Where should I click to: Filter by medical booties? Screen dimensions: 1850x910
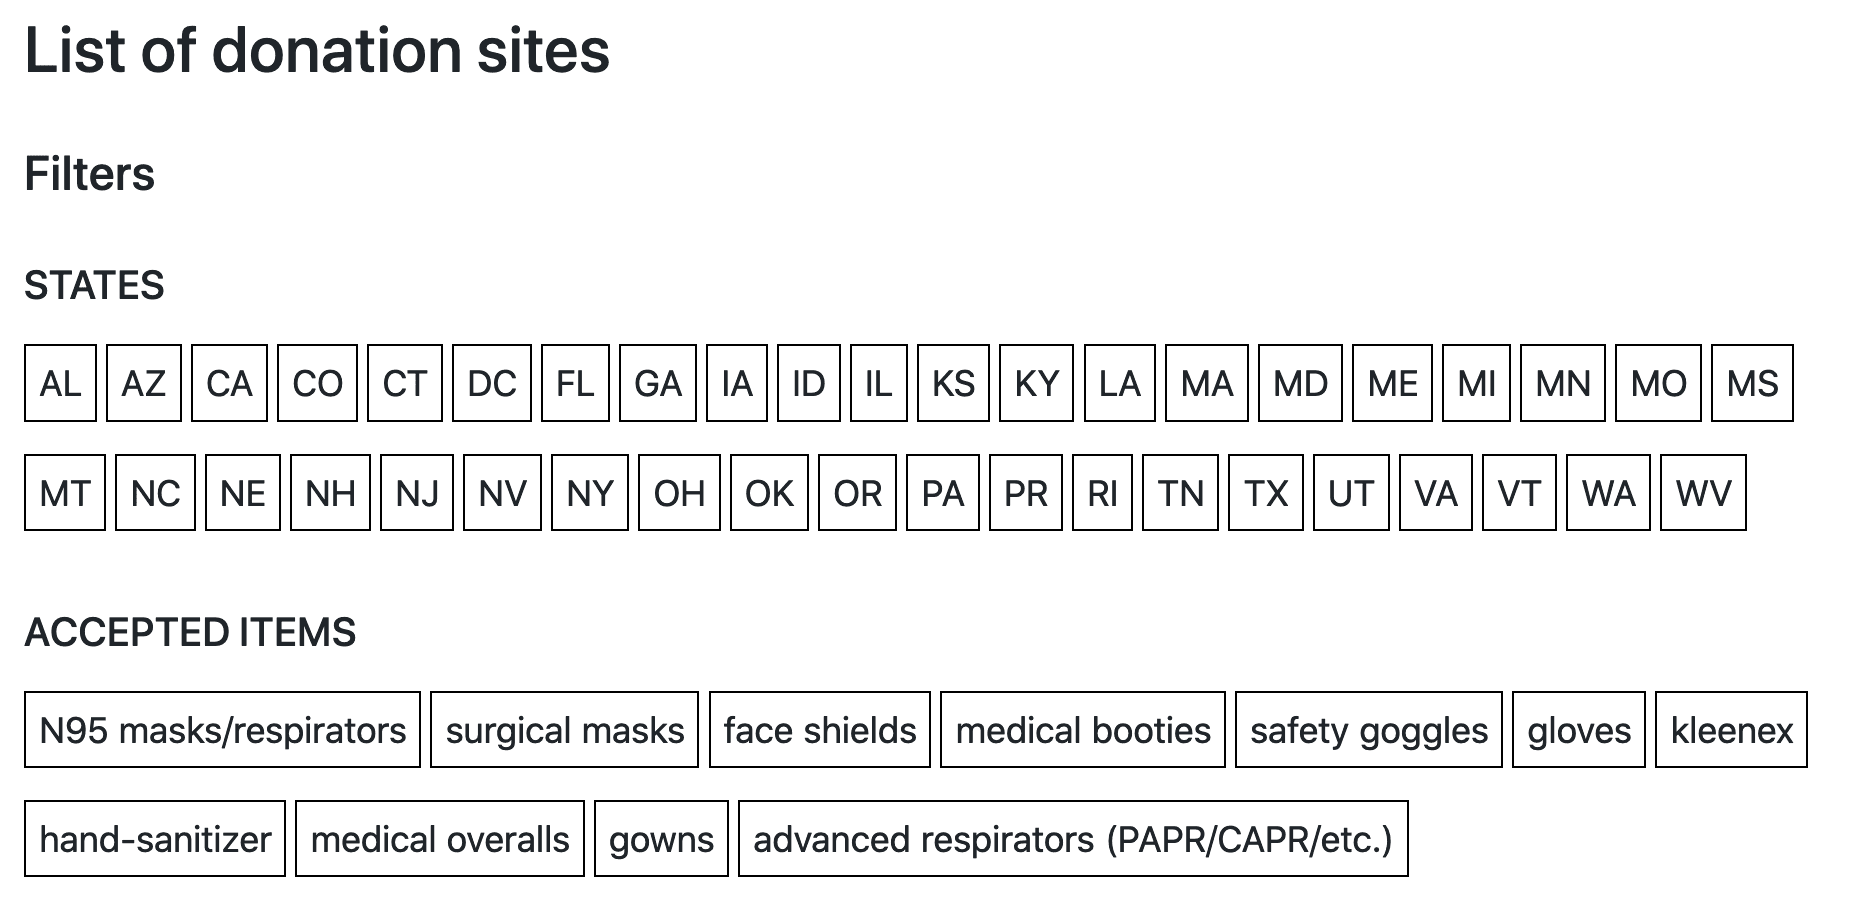pos(1082,730)
